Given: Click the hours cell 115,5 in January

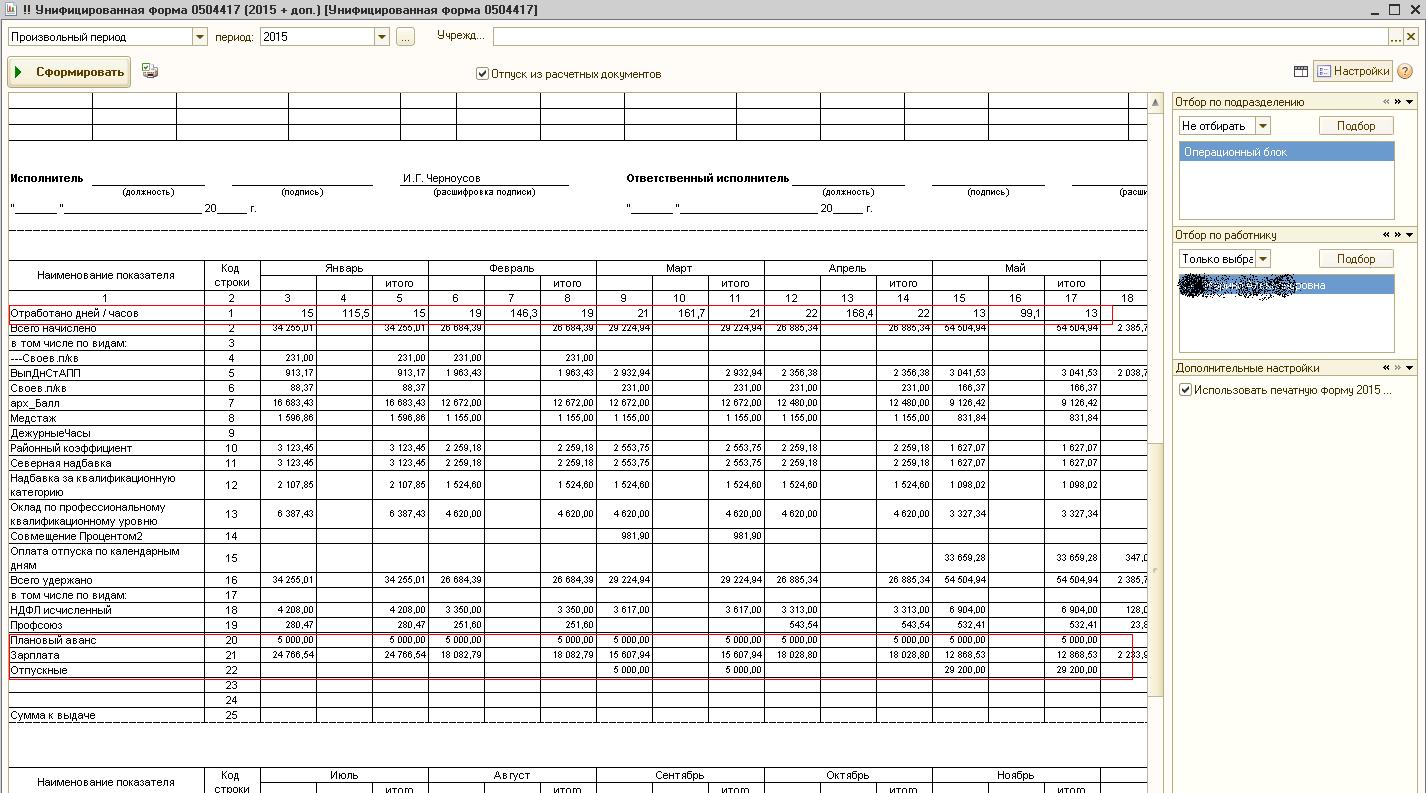Looking at the screenshot, I should [x=344, y=313].
